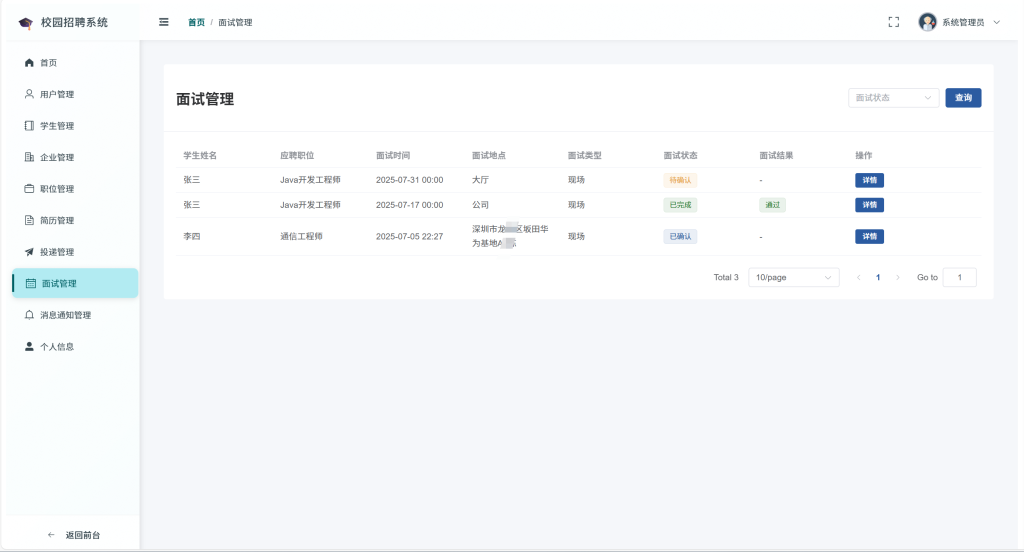Screen dimensions: 1024x552
Task: Open the 面试状态 filter dropdown
Action: coord(893,98)
